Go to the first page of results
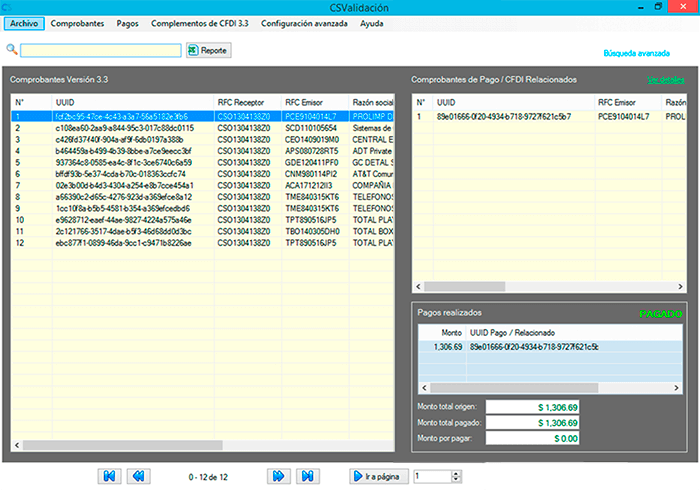Screen dimensions: 700x490 tap(109, 476)
